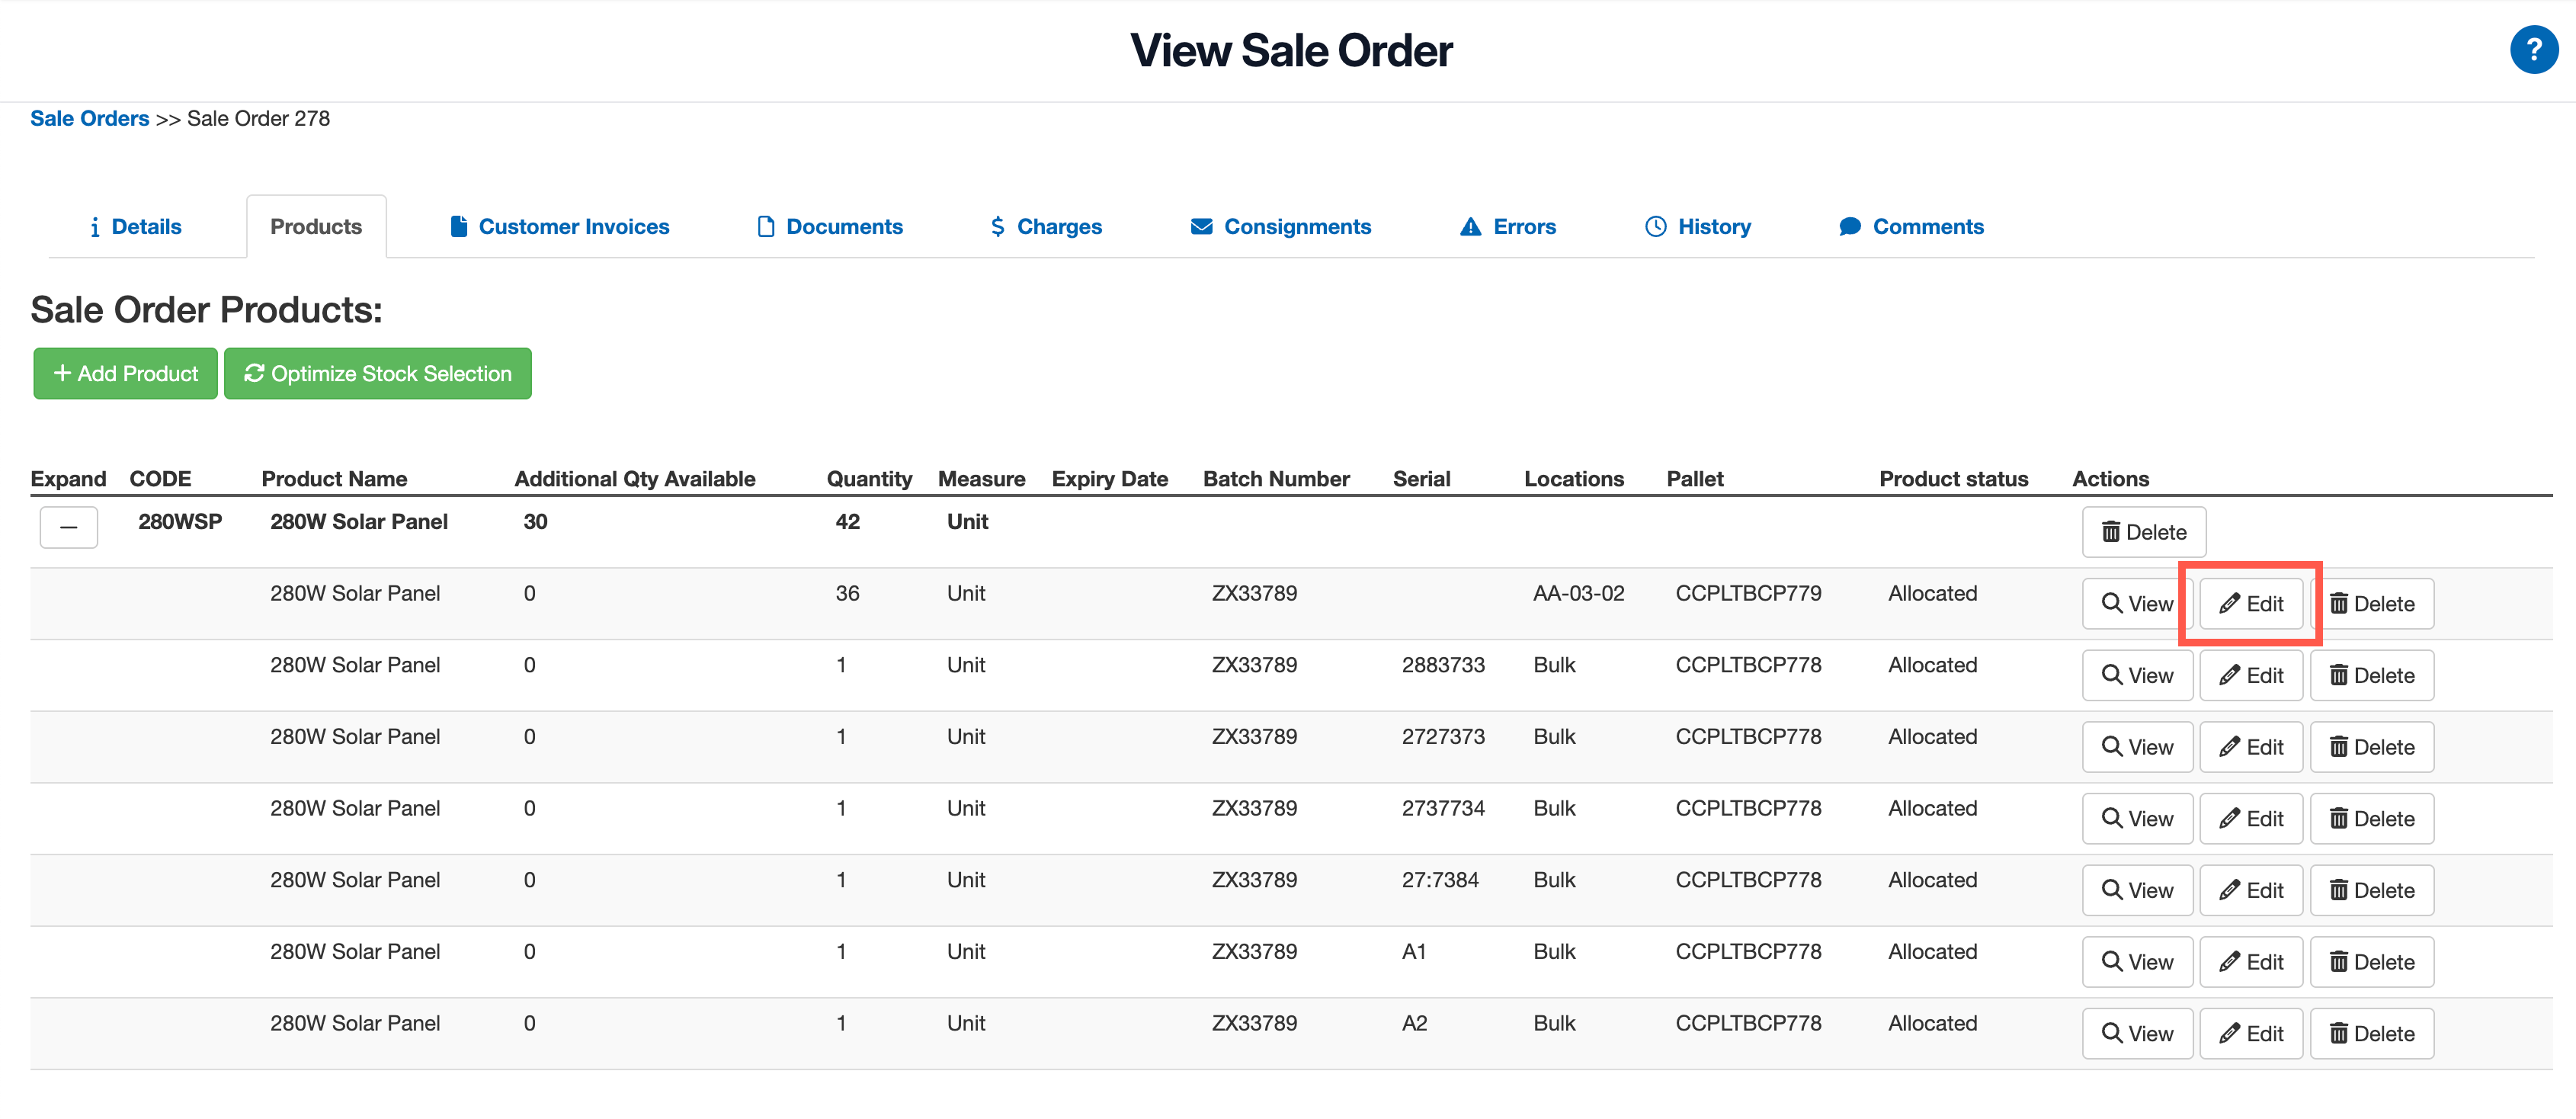This screenshot has height=1119, width=2576.
Task: Collapse the 280WSP product row
Action: 68,527
